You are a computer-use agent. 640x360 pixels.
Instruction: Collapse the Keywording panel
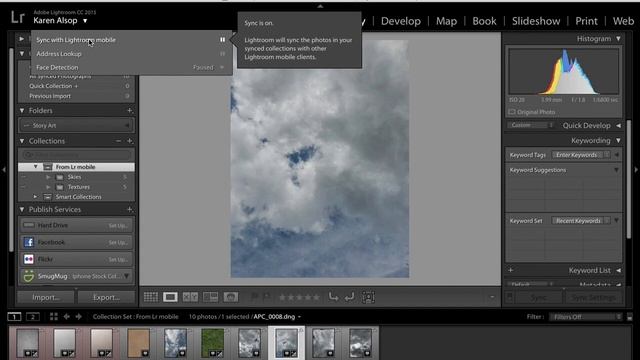click(618, 140)
